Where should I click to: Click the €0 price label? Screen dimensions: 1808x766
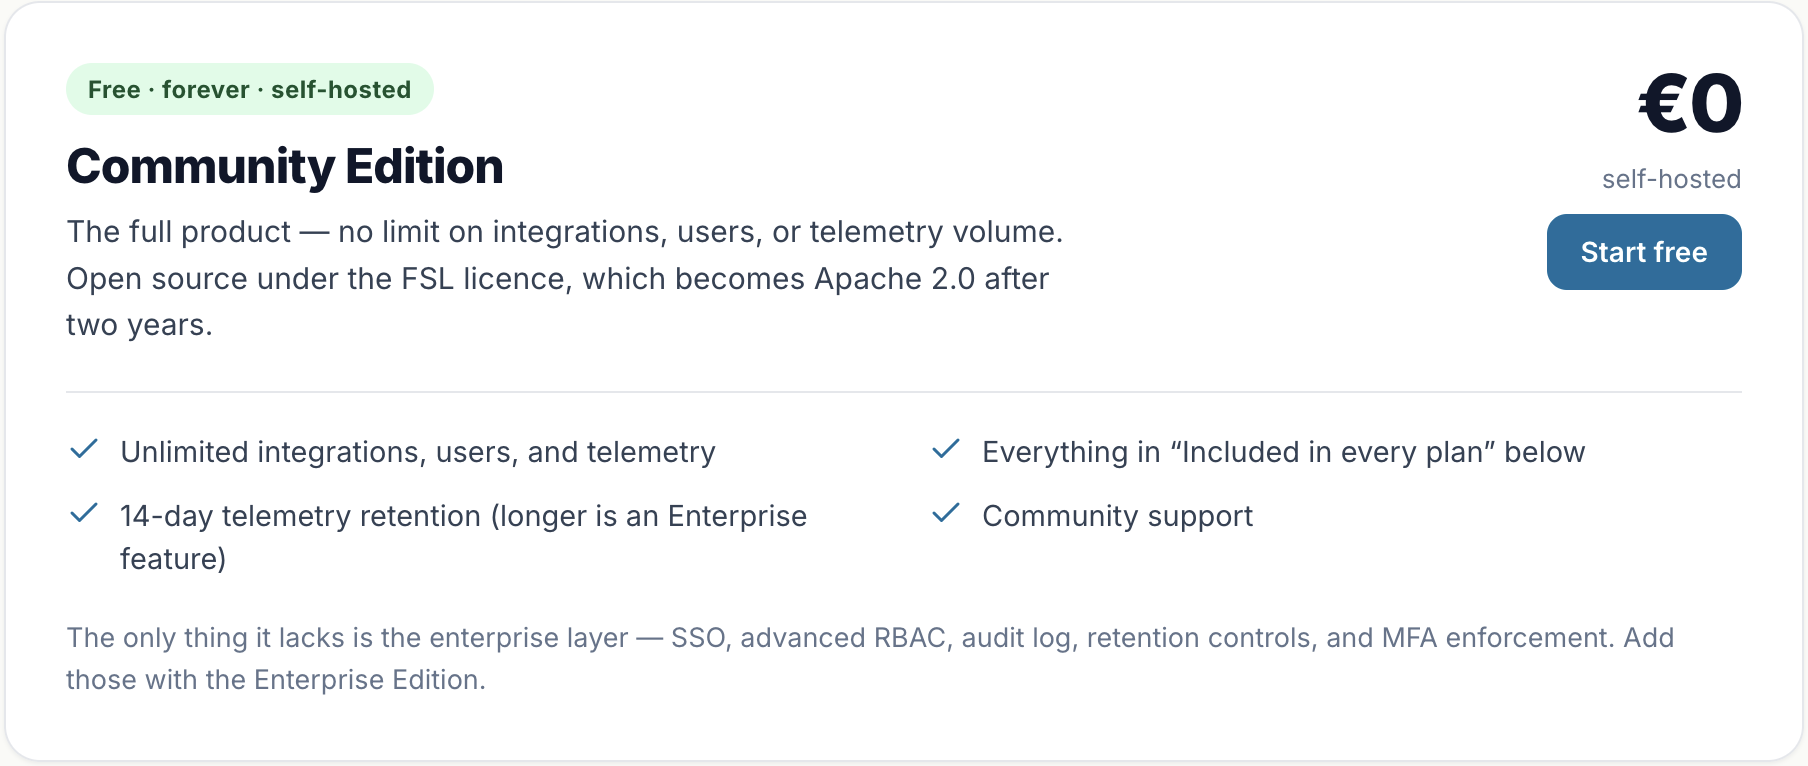point(1690,104)
